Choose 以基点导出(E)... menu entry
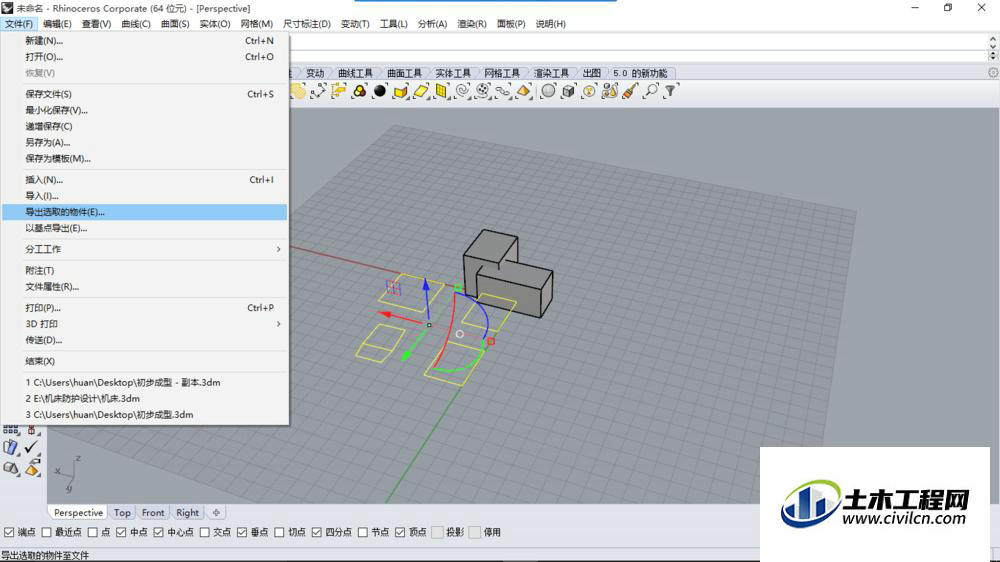1000x562 pixels. point(145,228)
